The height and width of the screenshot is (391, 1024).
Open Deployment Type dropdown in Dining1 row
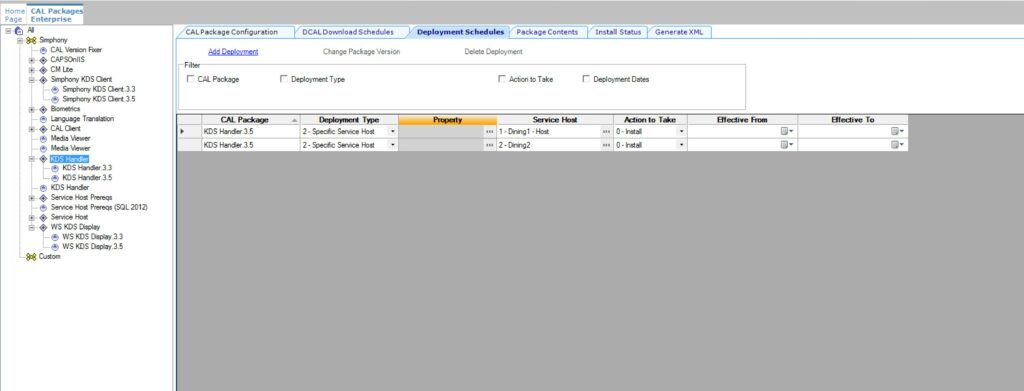[392, 131]
